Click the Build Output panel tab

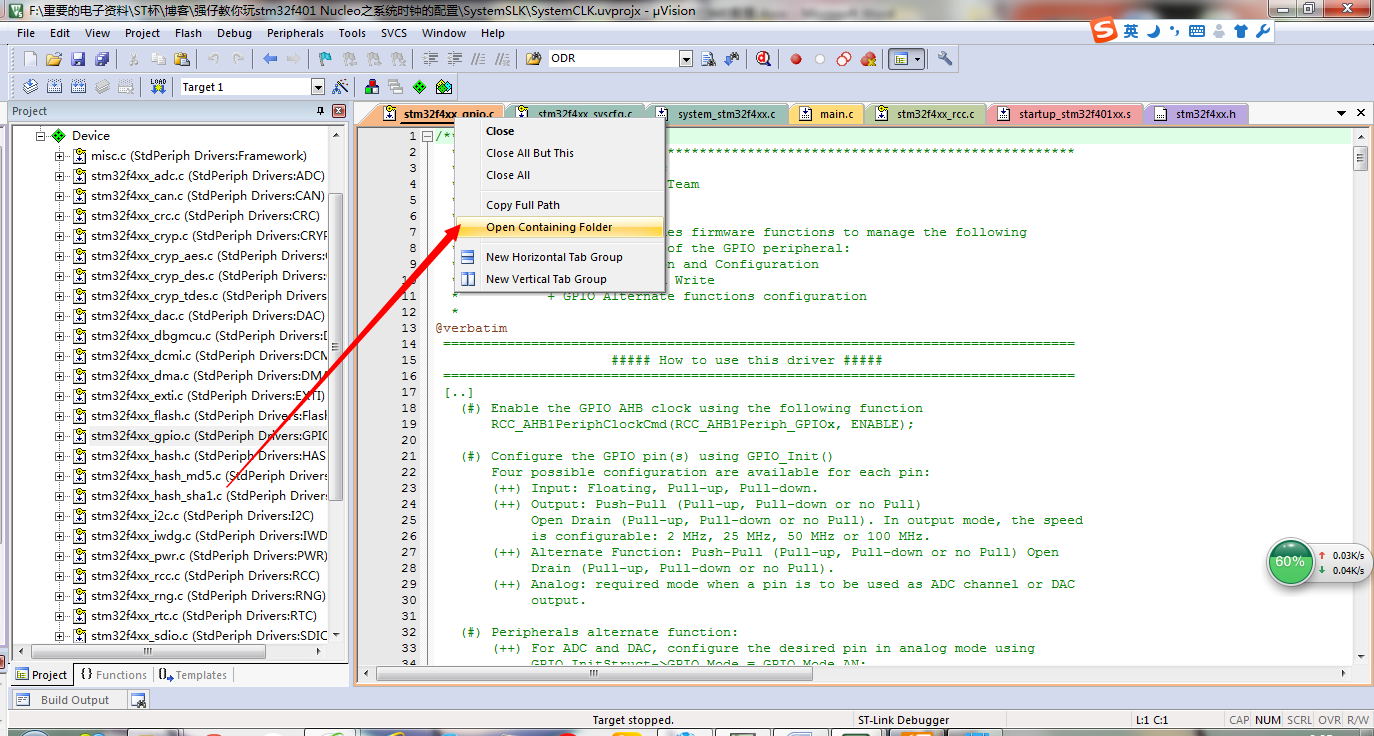coord(66,700)
